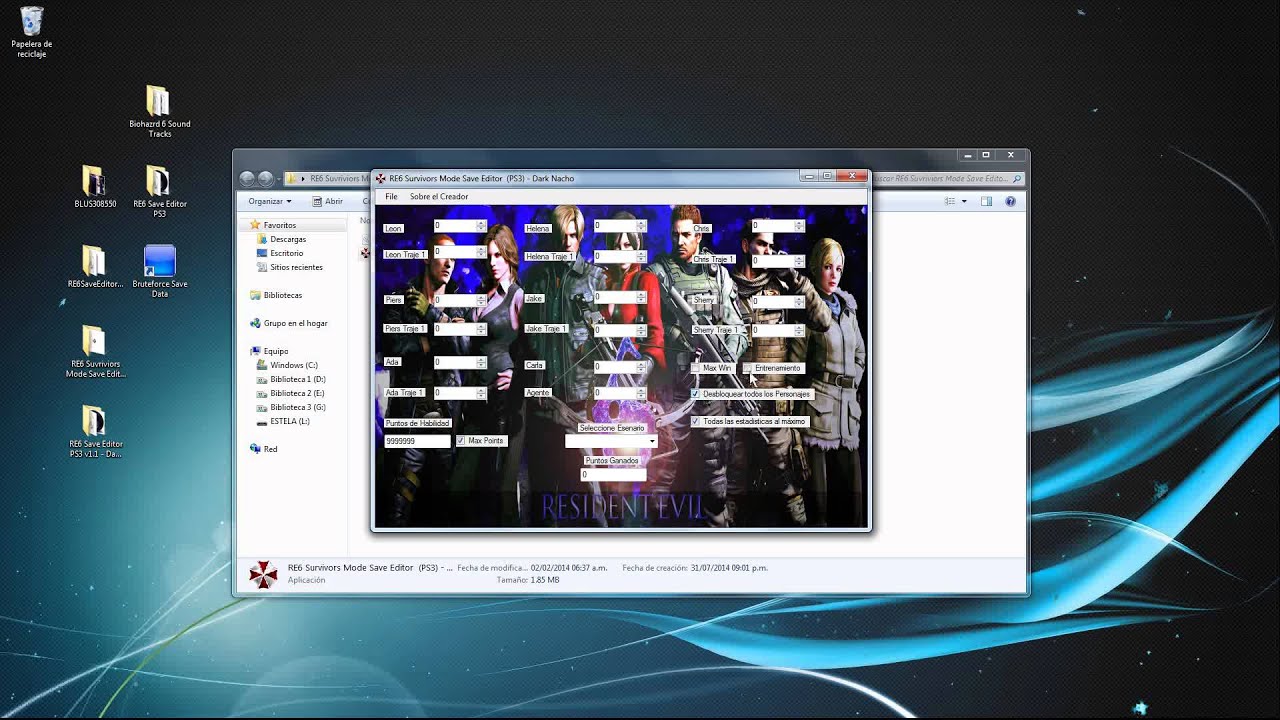1280x720 pixels.
Task: Select the RE6 Save Editor PS3 folder
Action: tap(159, 191)
